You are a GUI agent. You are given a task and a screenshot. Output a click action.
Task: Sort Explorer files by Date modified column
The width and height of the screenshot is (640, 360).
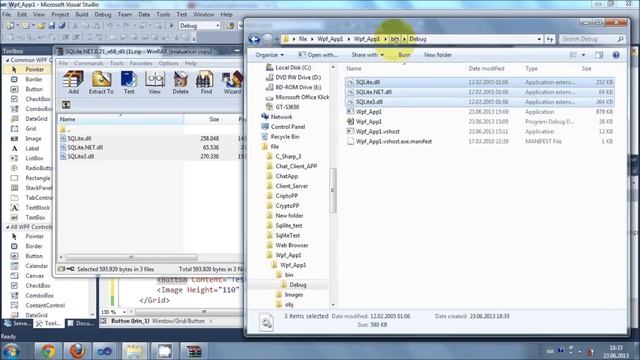tap(486, 69)
